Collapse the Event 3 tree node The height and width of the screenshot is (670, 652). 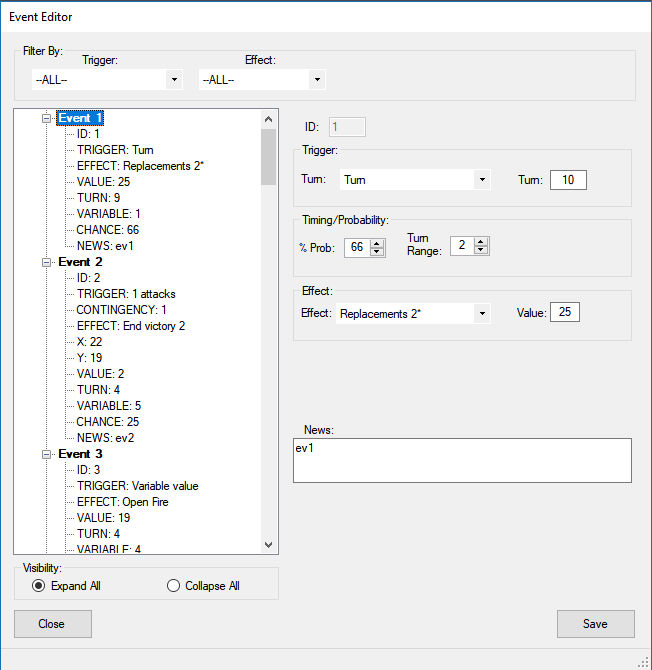(x=45, y=454)
